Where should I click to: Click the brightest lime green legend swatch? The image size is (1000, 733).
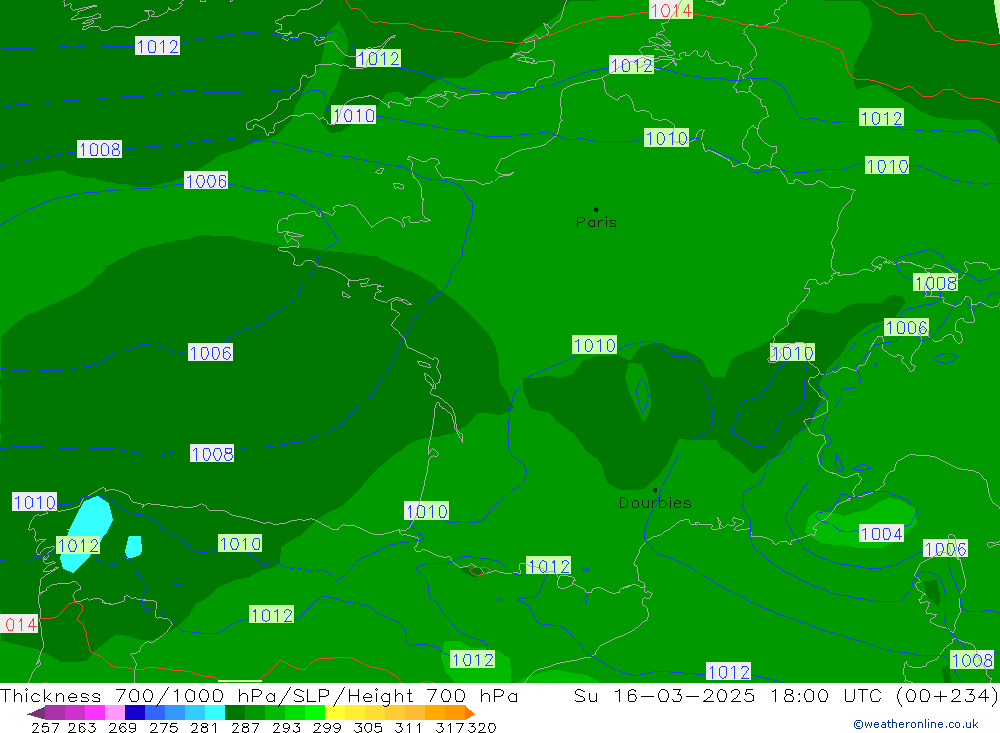315,713
